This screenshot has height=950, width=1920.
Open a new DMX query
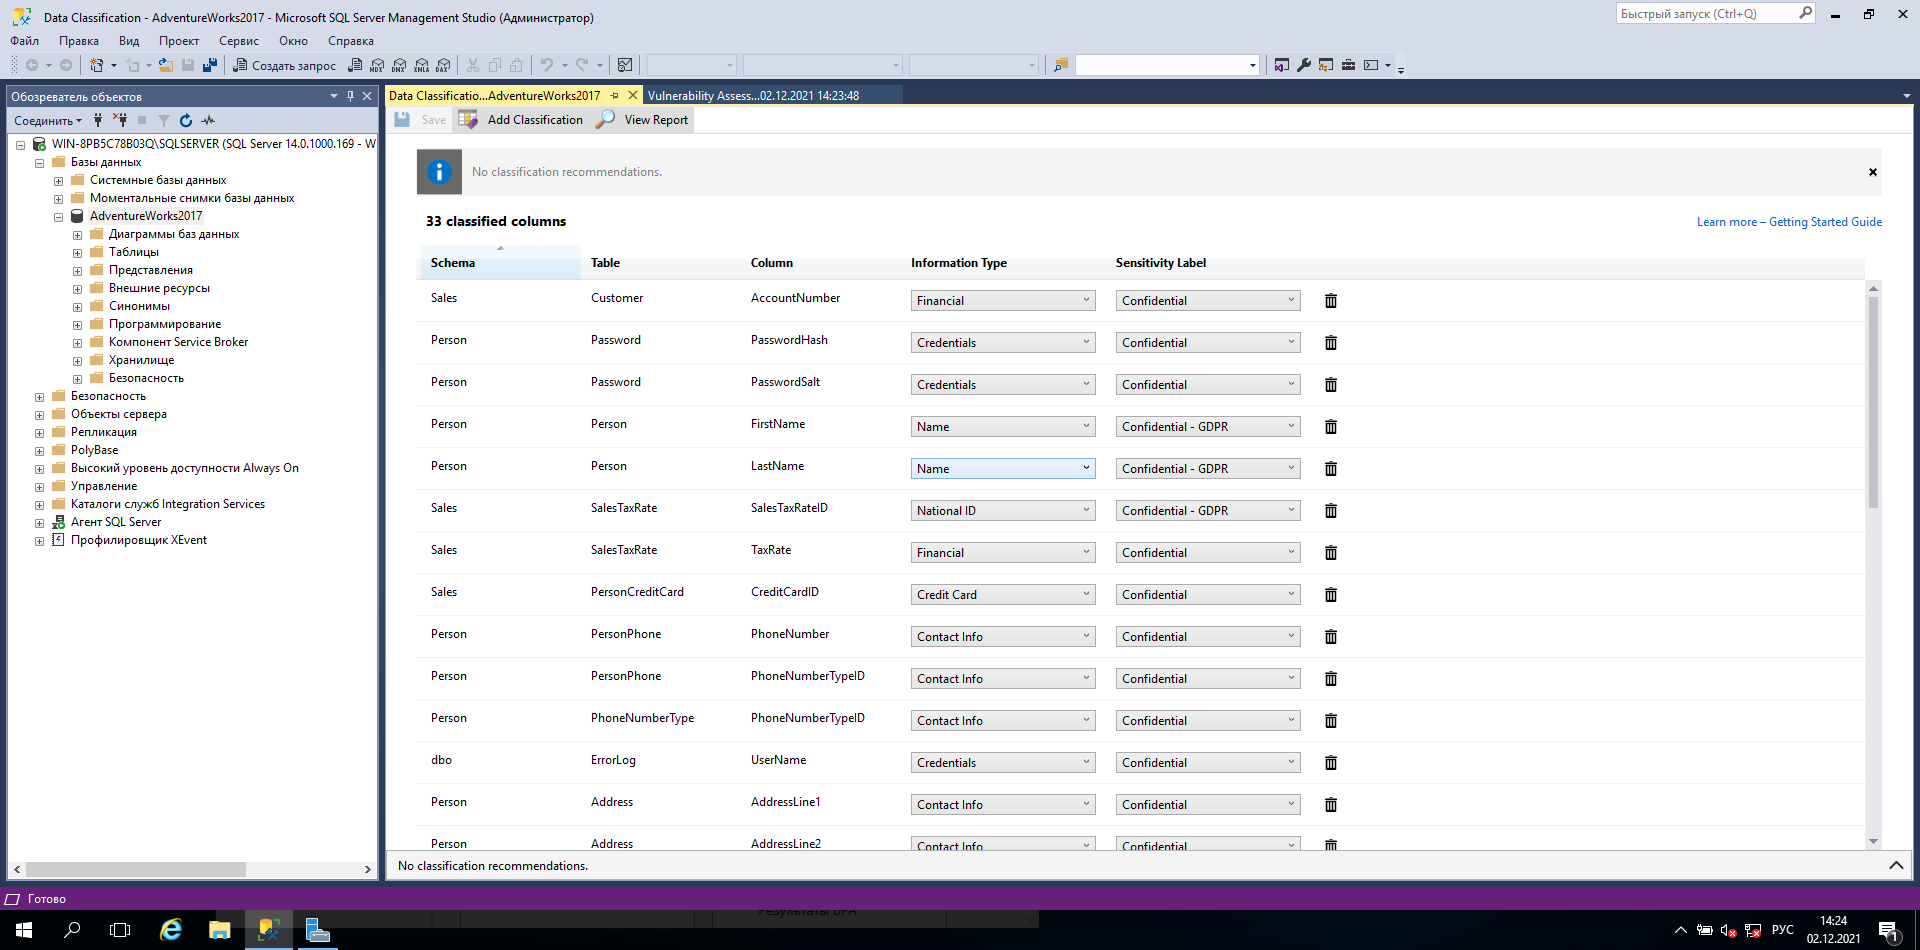[399, 65]
